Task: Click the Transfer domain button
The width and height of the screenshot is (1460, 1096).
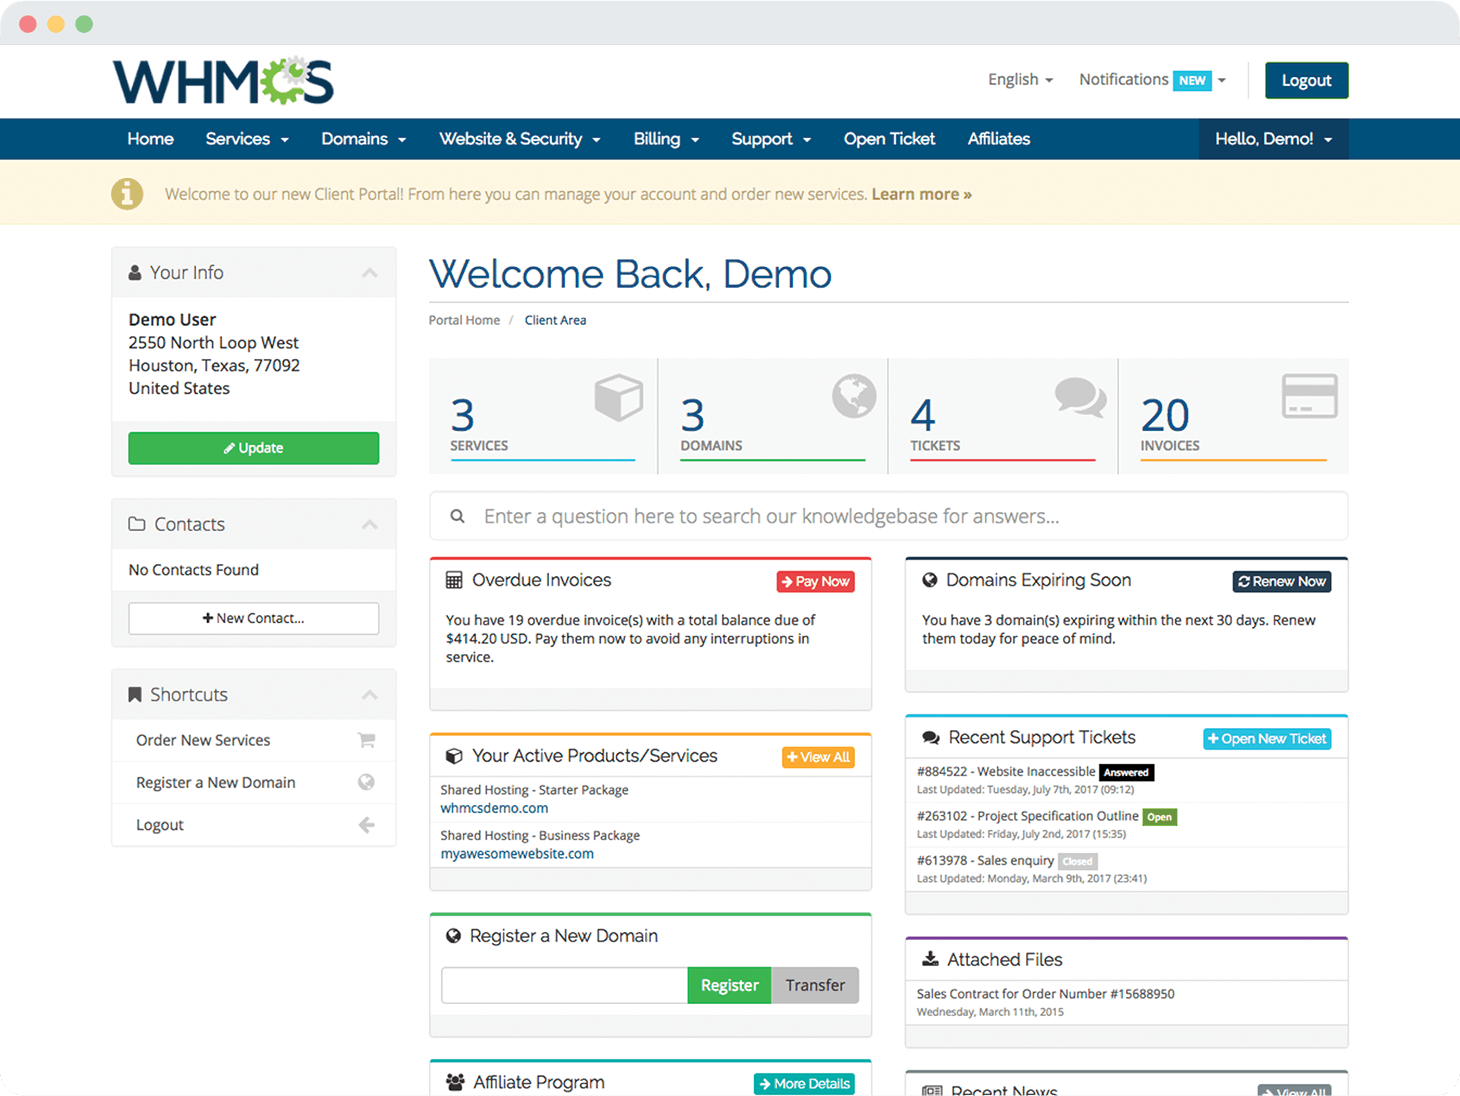Action: coord(815,985)
